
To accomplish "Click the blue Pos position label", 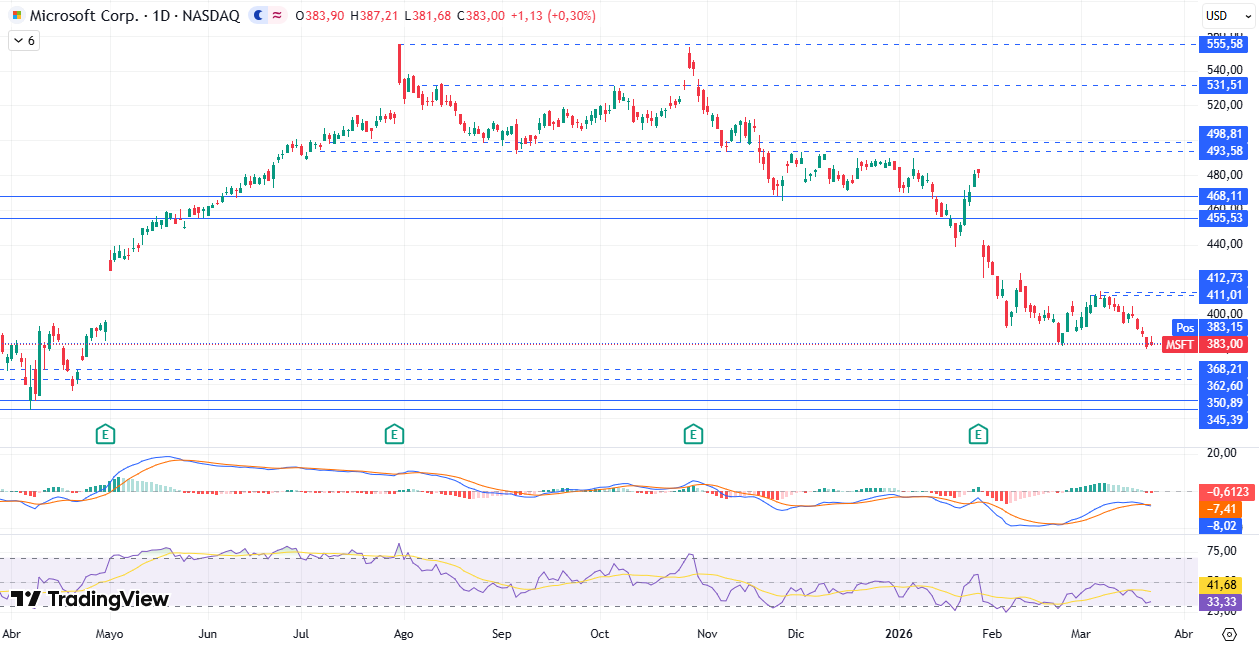I will 1185,328.
